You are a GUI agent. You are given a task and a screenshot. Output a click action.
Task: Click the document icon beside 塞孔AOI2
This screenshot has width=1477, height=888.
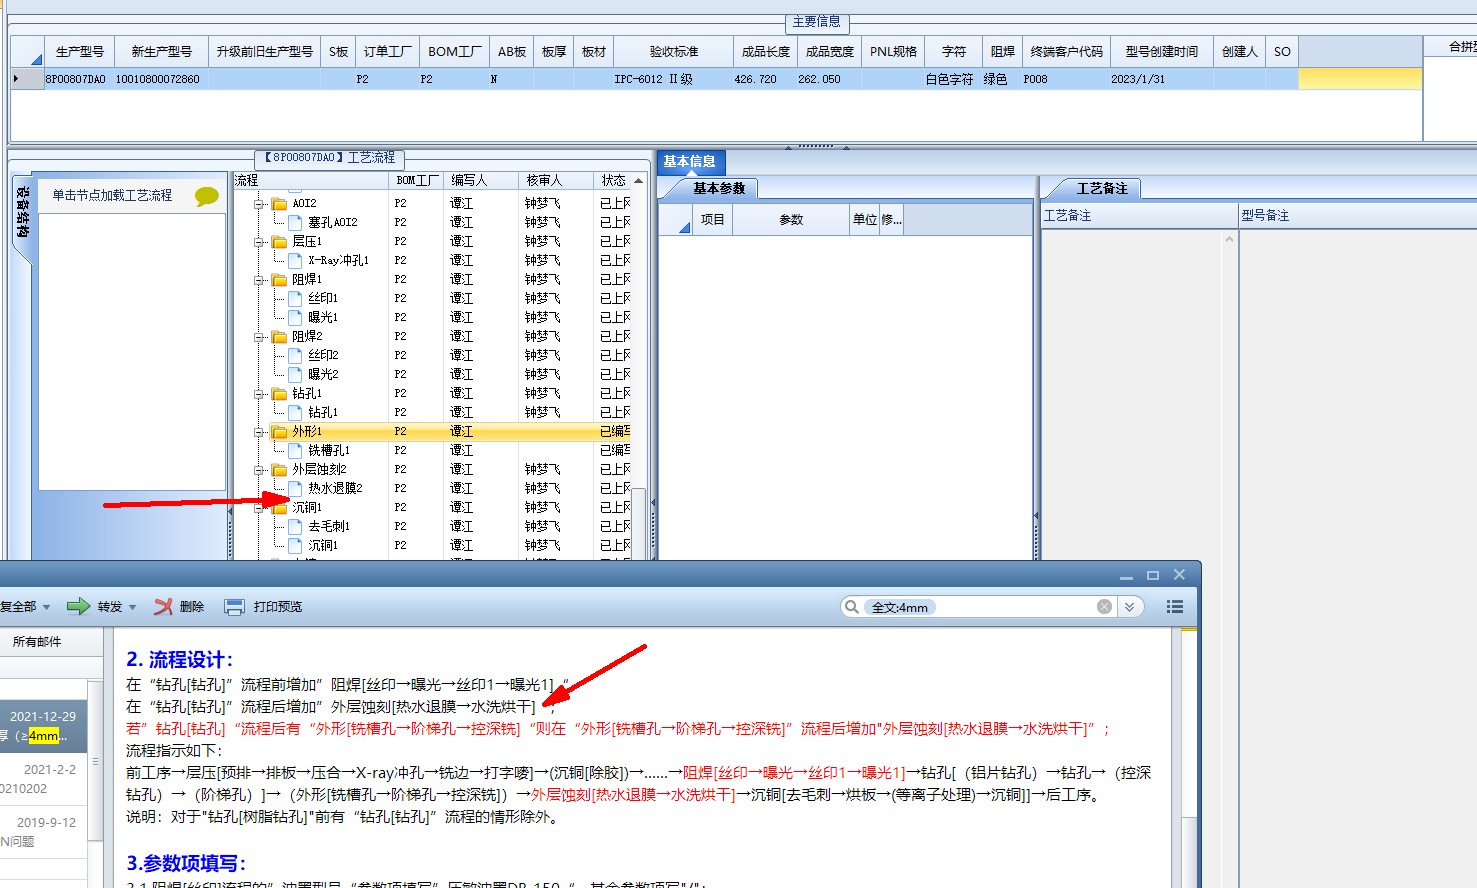pyautogui.click(x=295, y=222)
